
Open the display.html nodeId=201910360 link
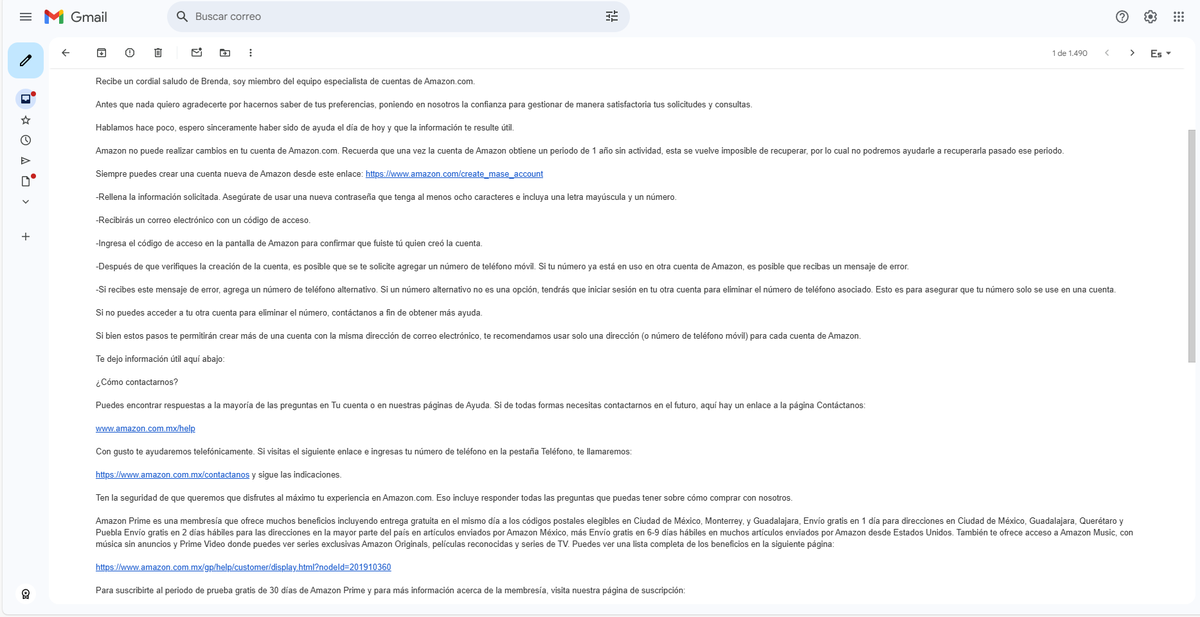(243, 567)
